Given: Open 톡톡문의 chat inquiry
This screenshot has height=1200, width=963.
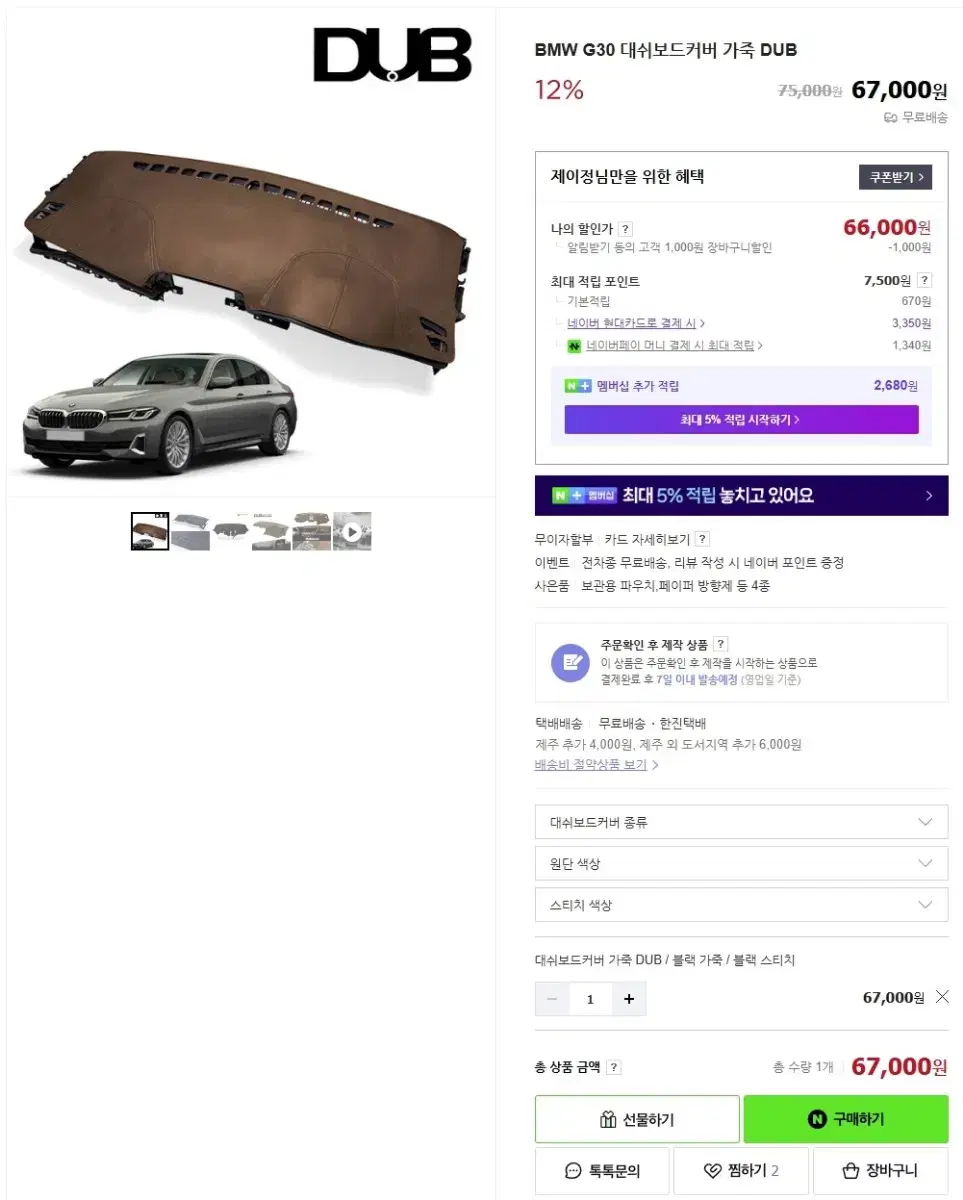Looking at the screenshot, I should click(602, 1171).
